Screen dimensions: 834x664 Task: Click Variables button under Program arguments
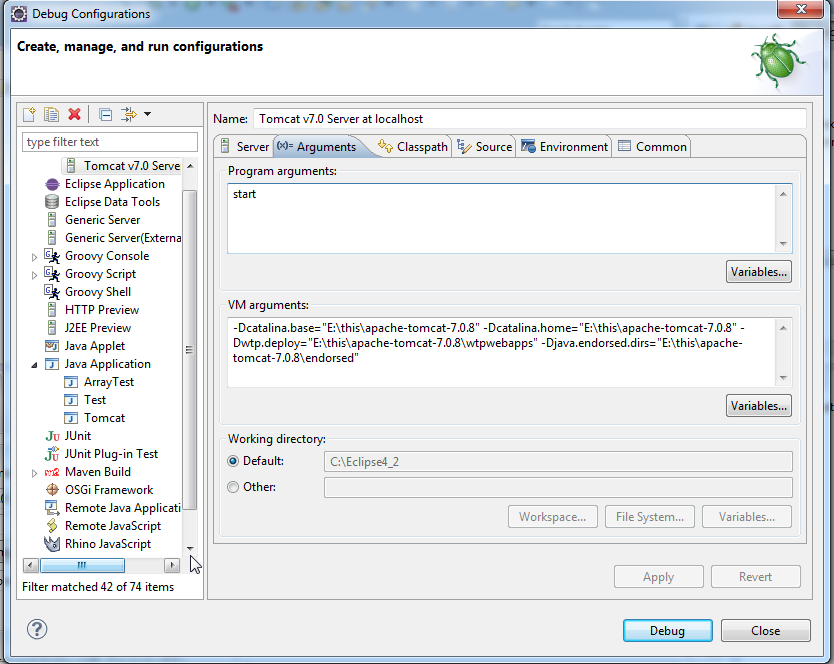[x=758, y=272]
